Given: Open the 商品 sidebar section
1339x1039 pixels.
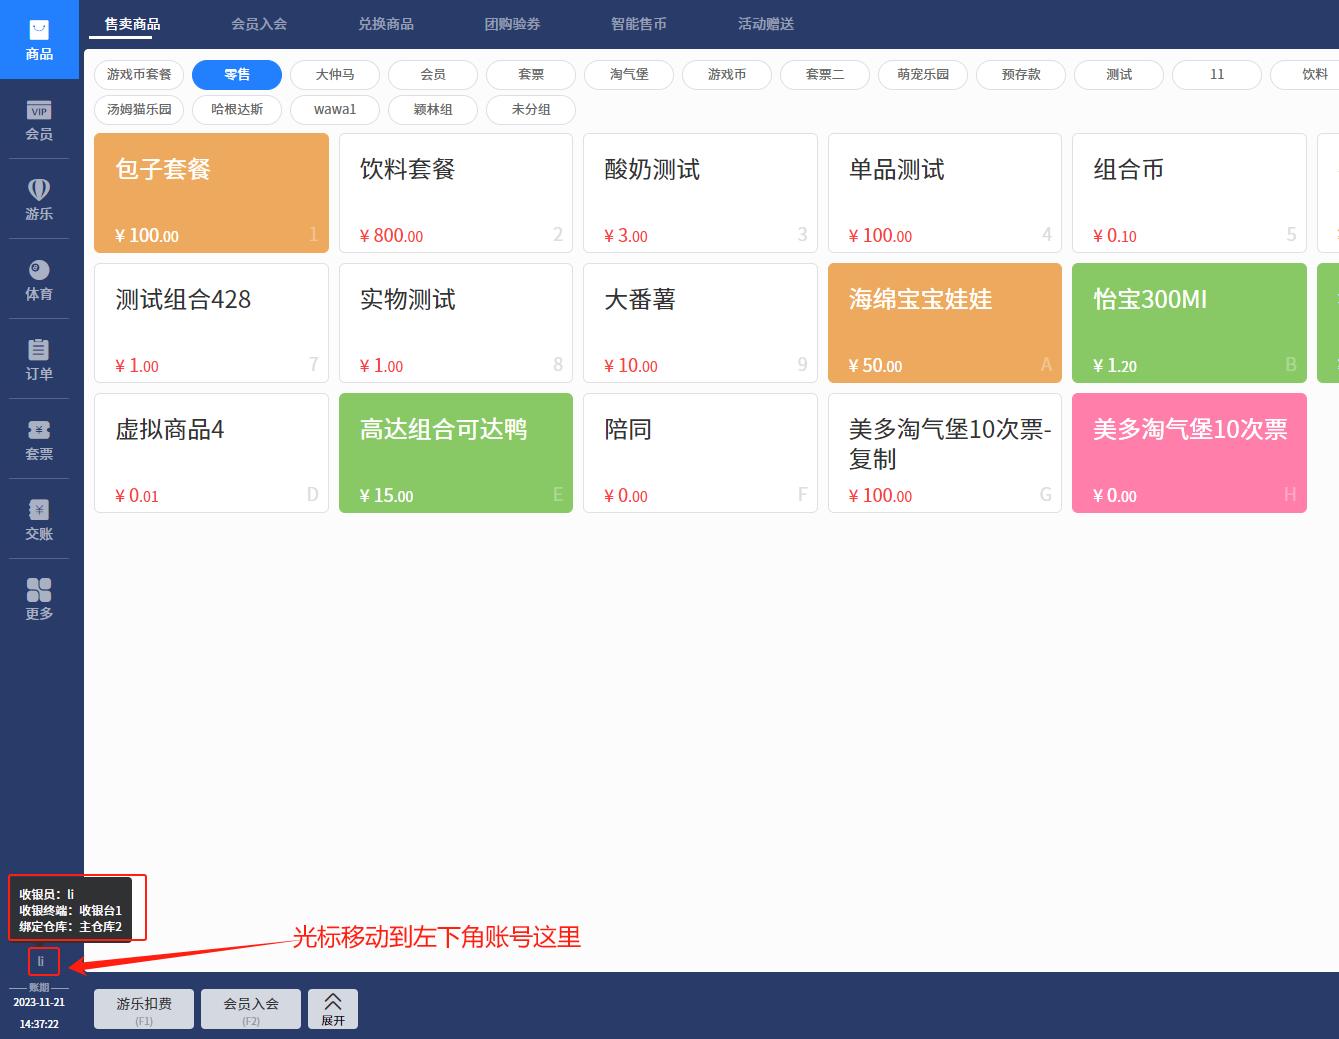Looking at the screenshot, I should point(39,40).
